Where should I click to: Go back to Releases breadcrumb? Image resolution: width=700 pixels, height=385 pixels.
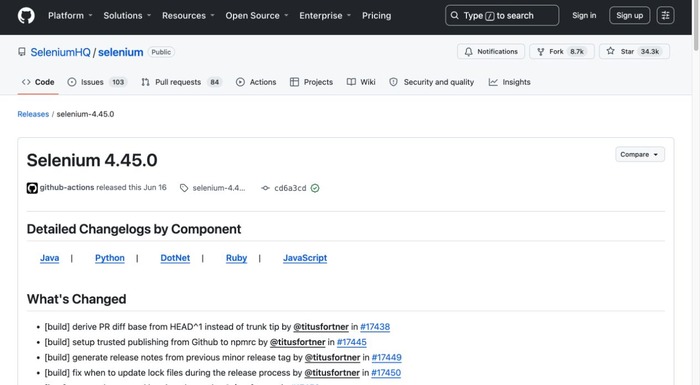(x=33, y=114)
